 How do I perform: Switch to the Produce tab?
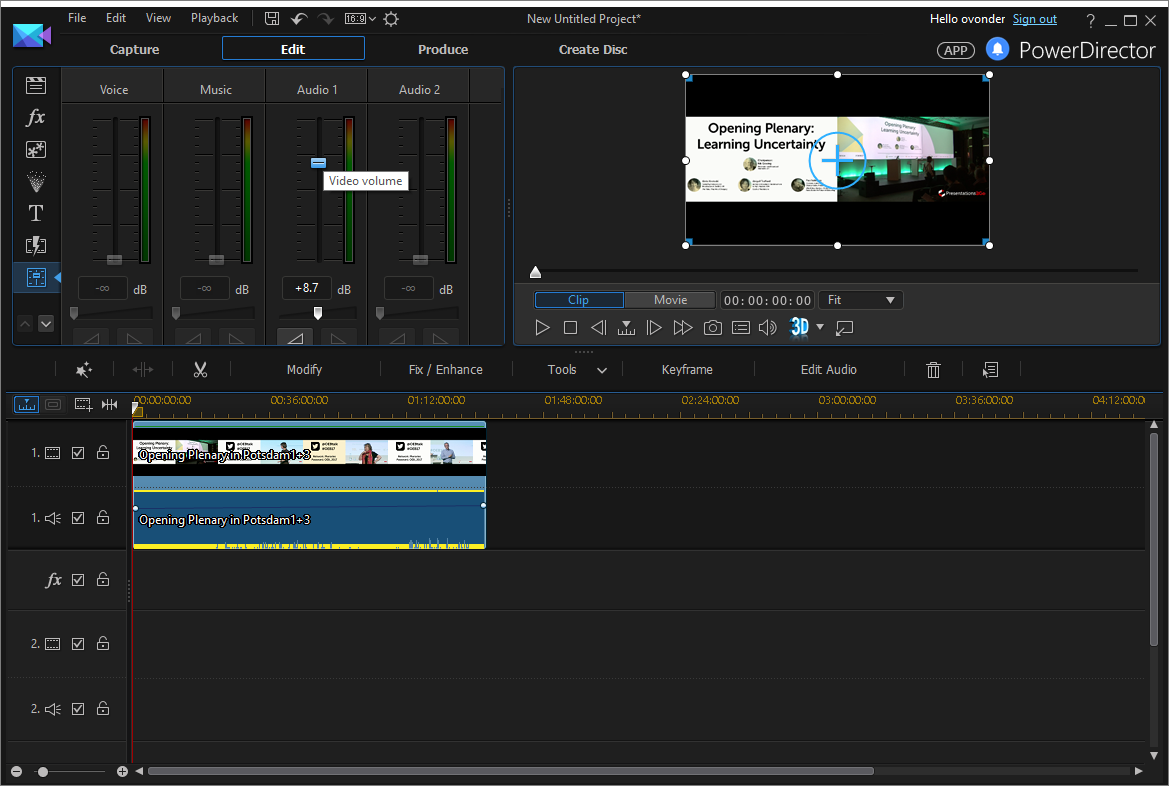[x=443, y=49]
